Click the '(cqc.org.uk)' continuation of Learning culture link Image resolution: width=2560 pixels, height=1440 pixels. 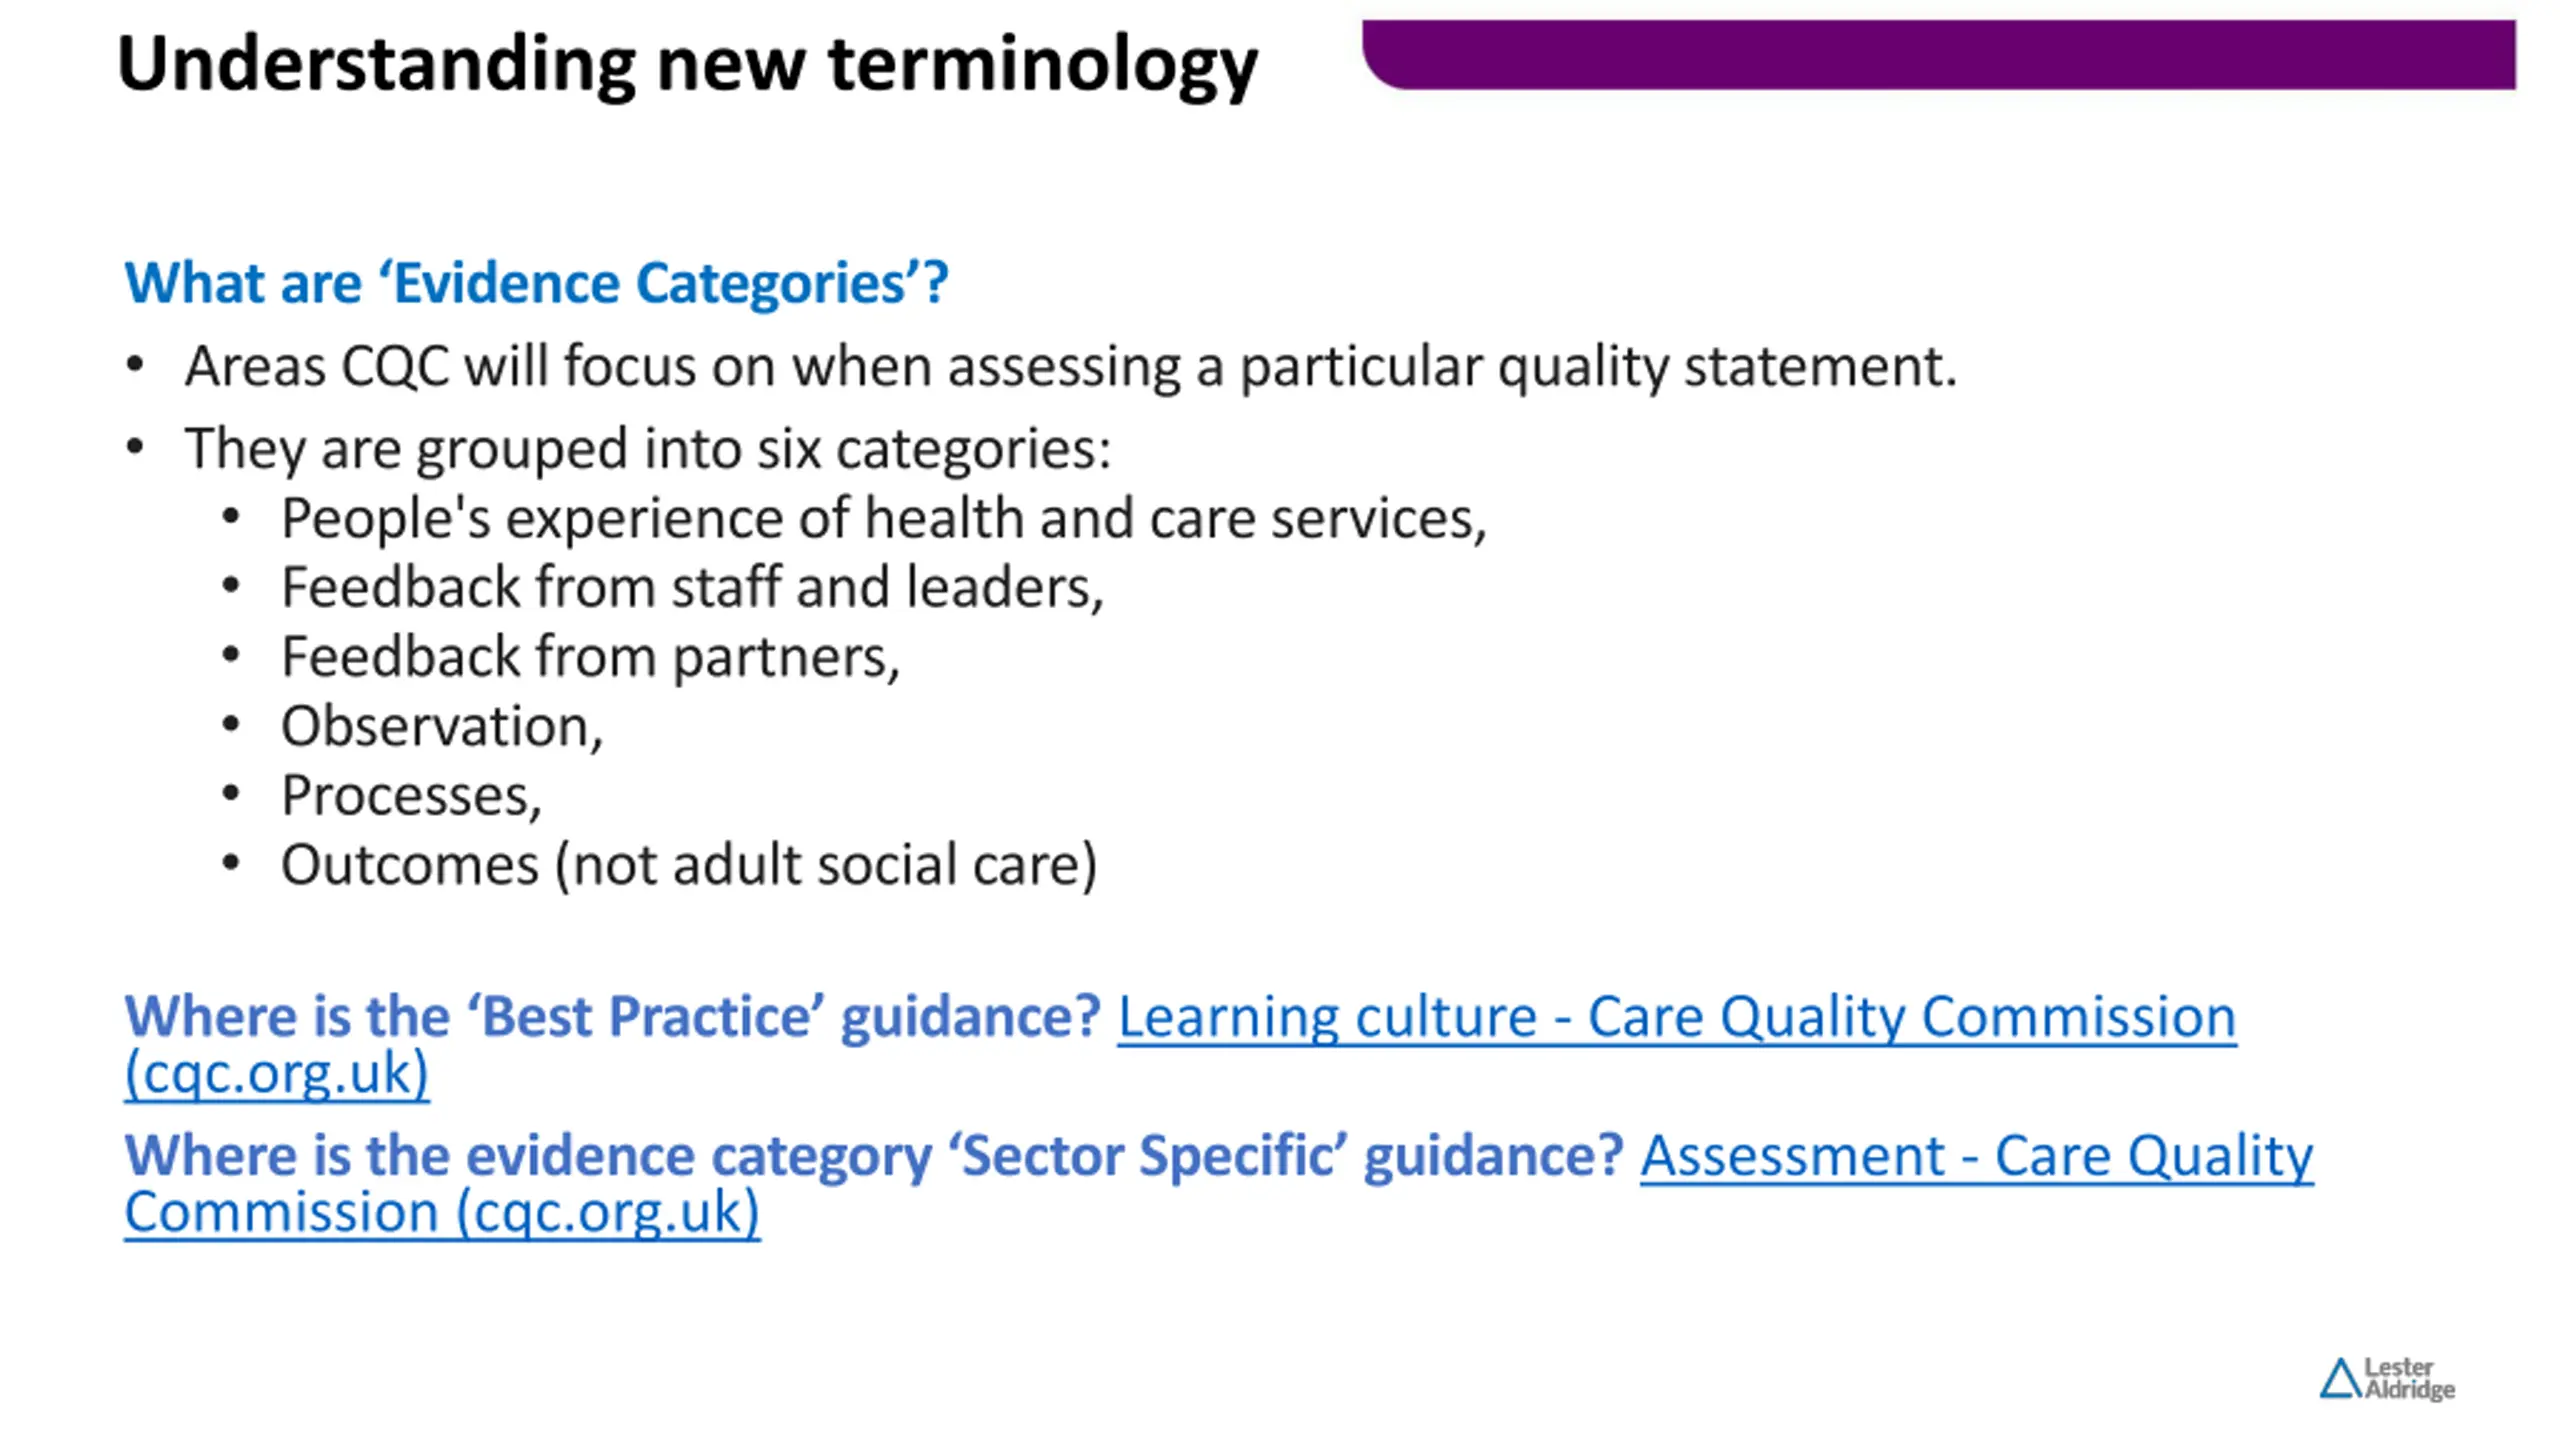coord(277,1073)
